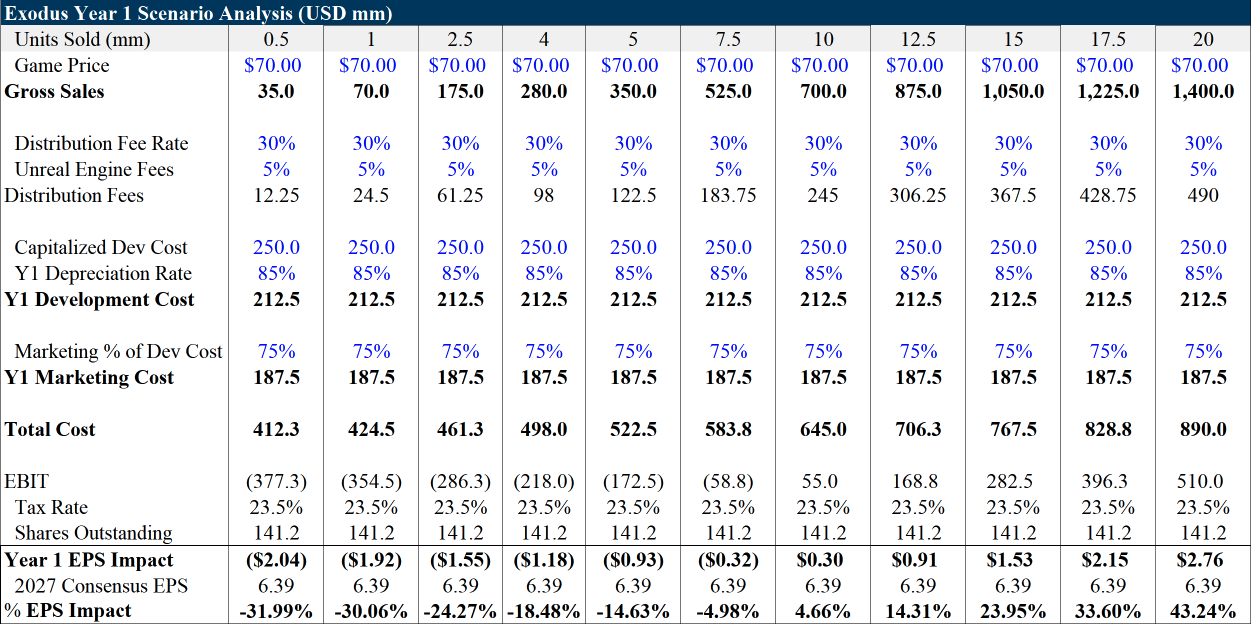Click the EBIT value (58.8)
Viewport: 1251px width, 624px height.
click(x=728, y=481)
